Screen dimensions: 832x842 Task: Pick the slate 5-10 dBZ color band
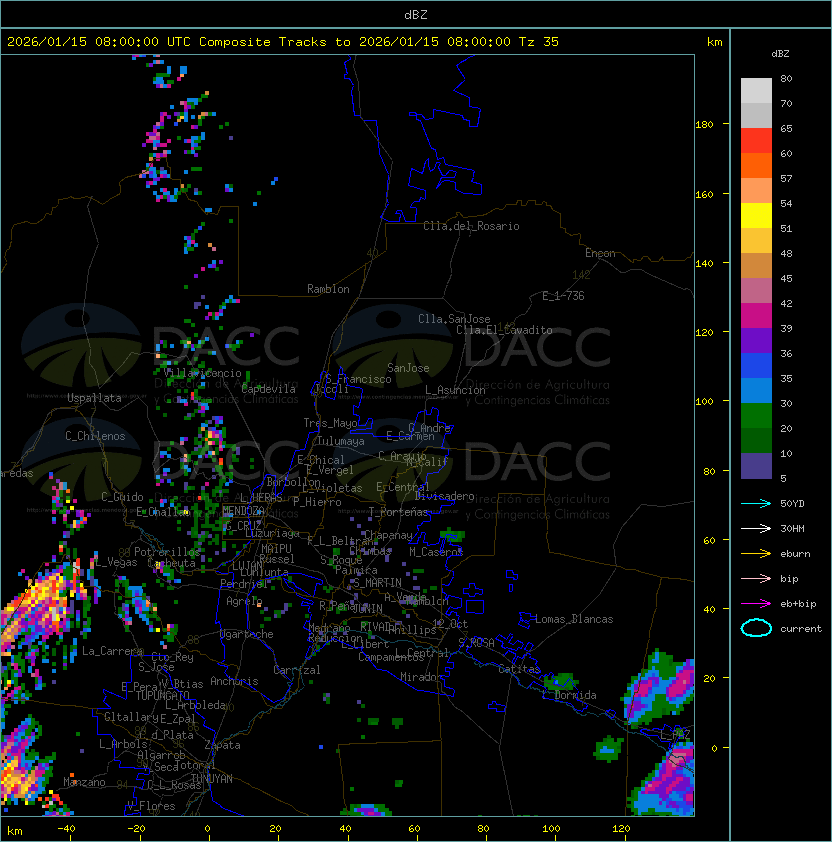(756, 466)
